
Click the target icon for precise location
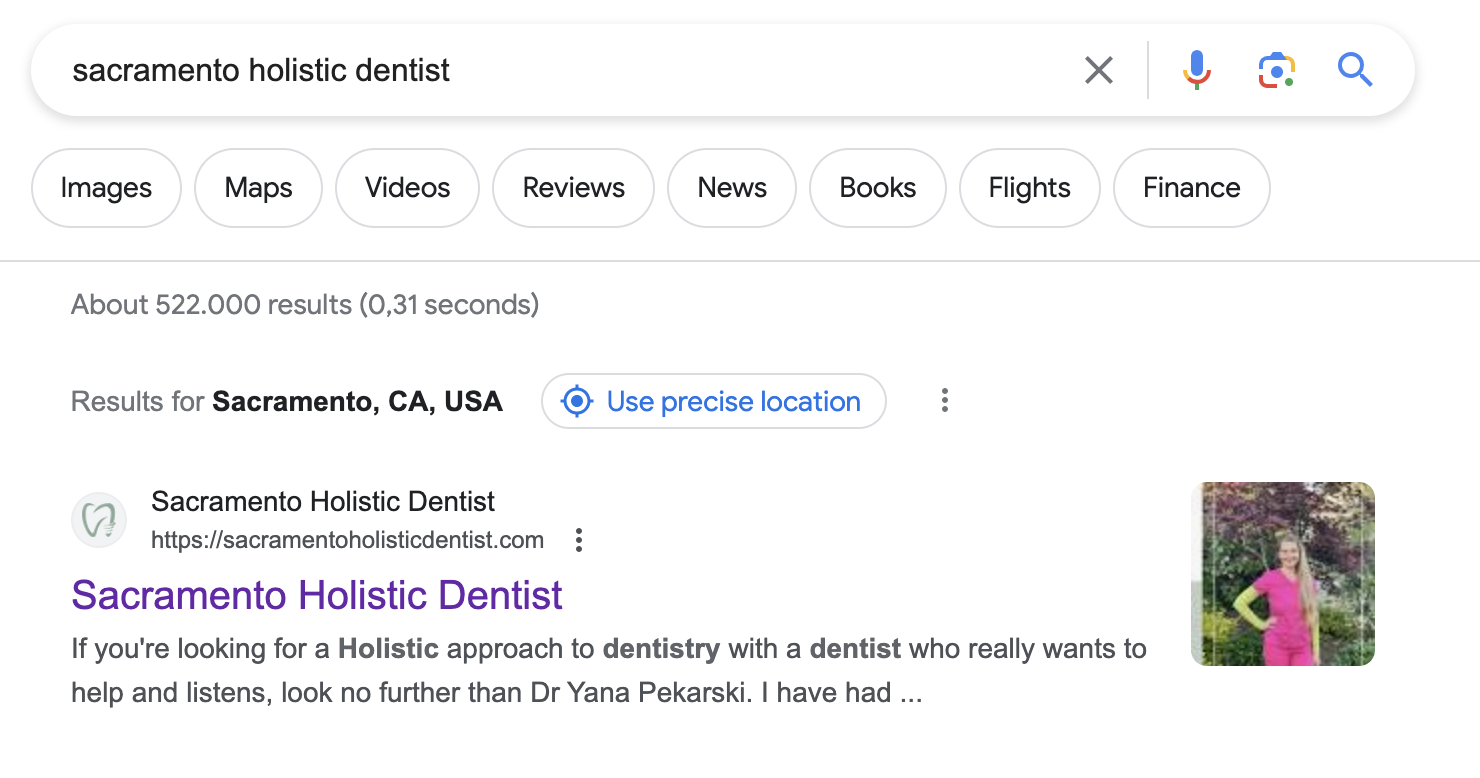[577, 402]
